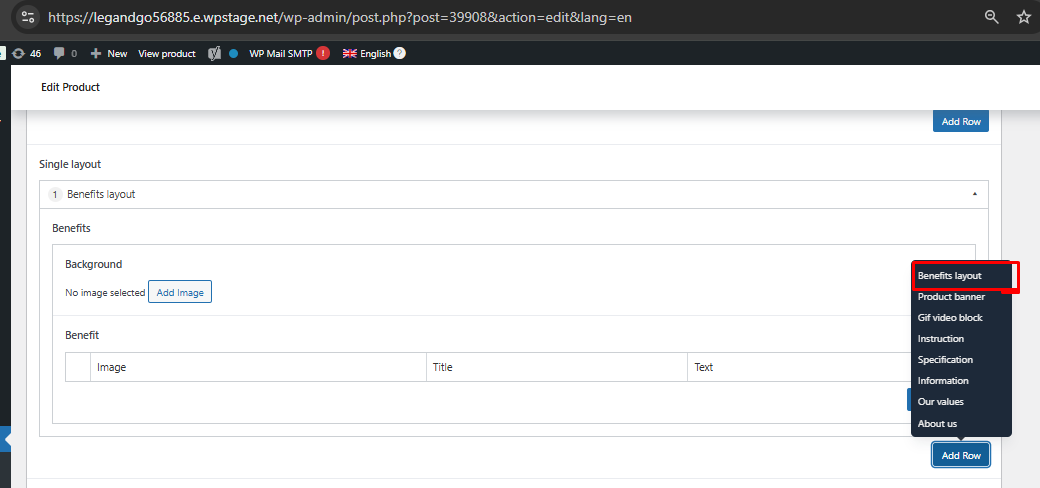Select the Instruction layout option
This screenshot has width=1040, height=488.
pos(940,339)
